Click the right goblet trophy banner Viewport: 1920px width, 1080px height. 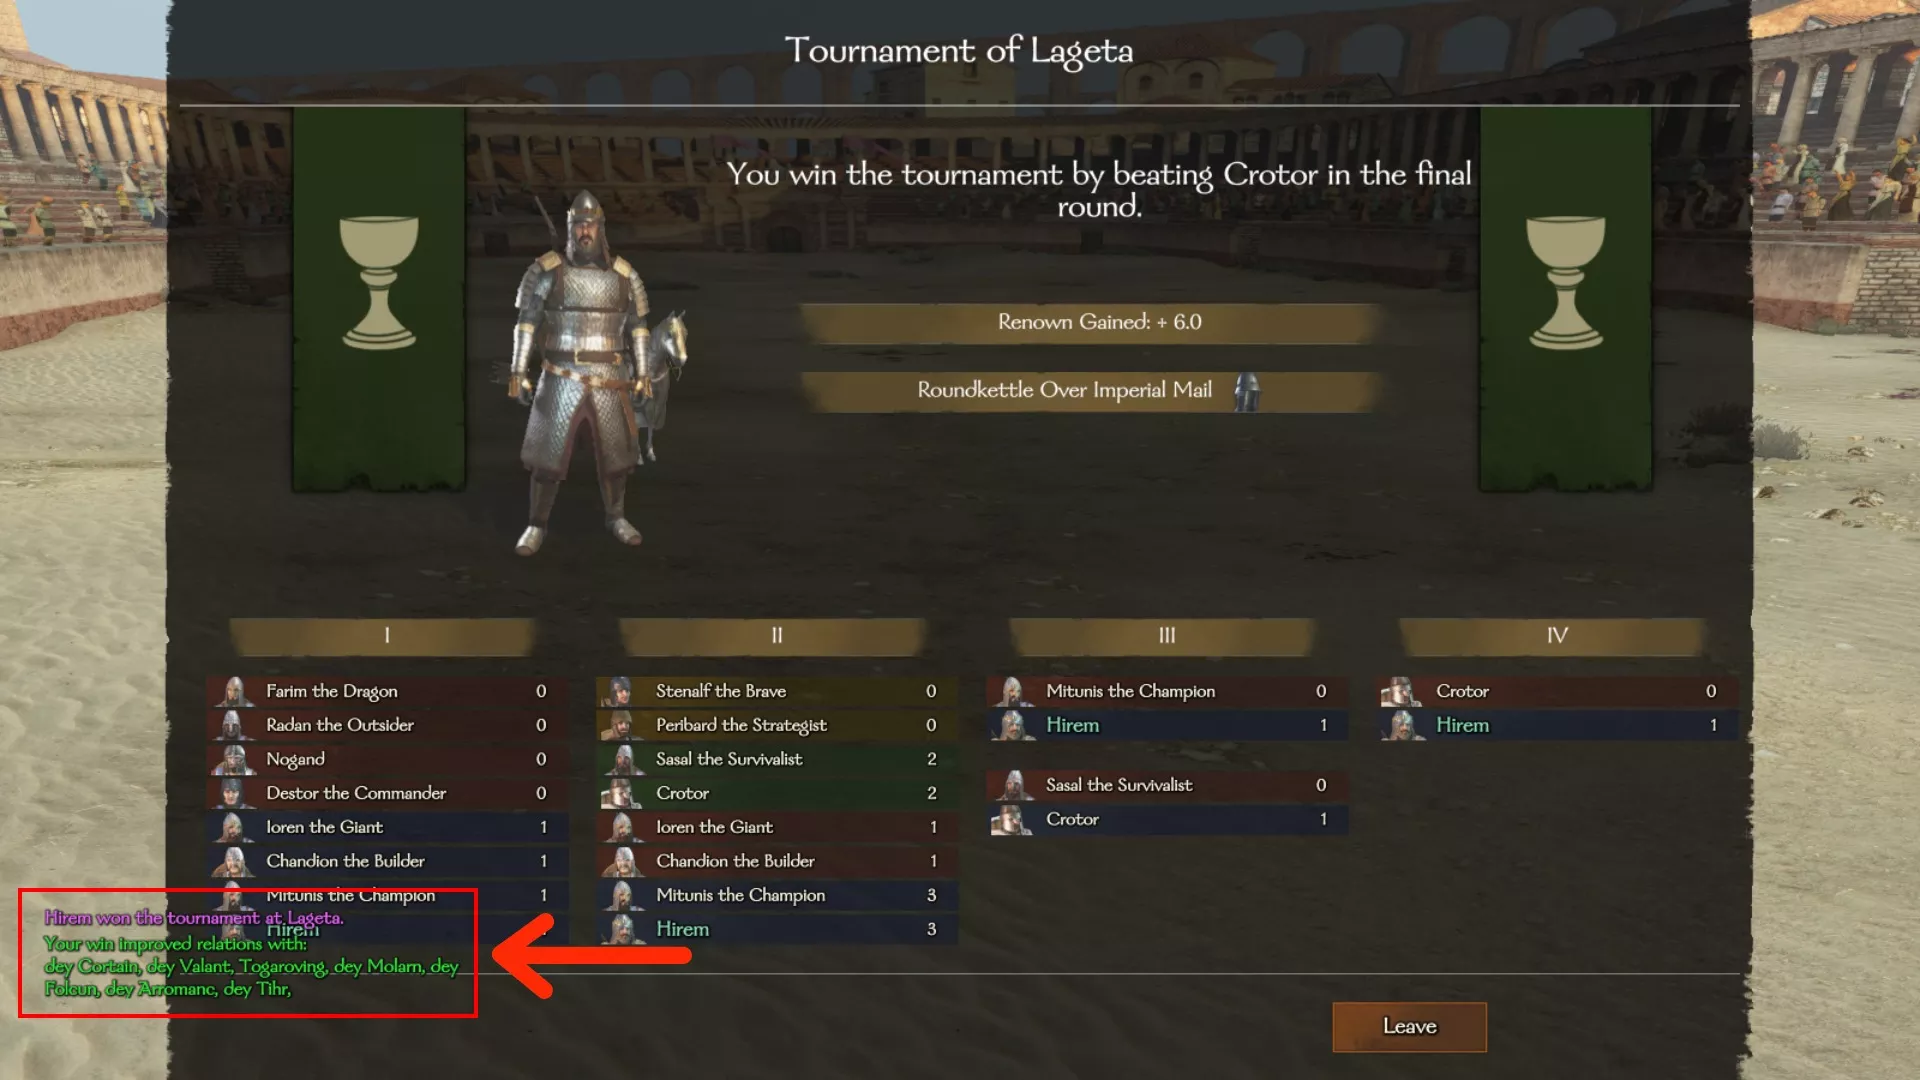(1565, 299)
